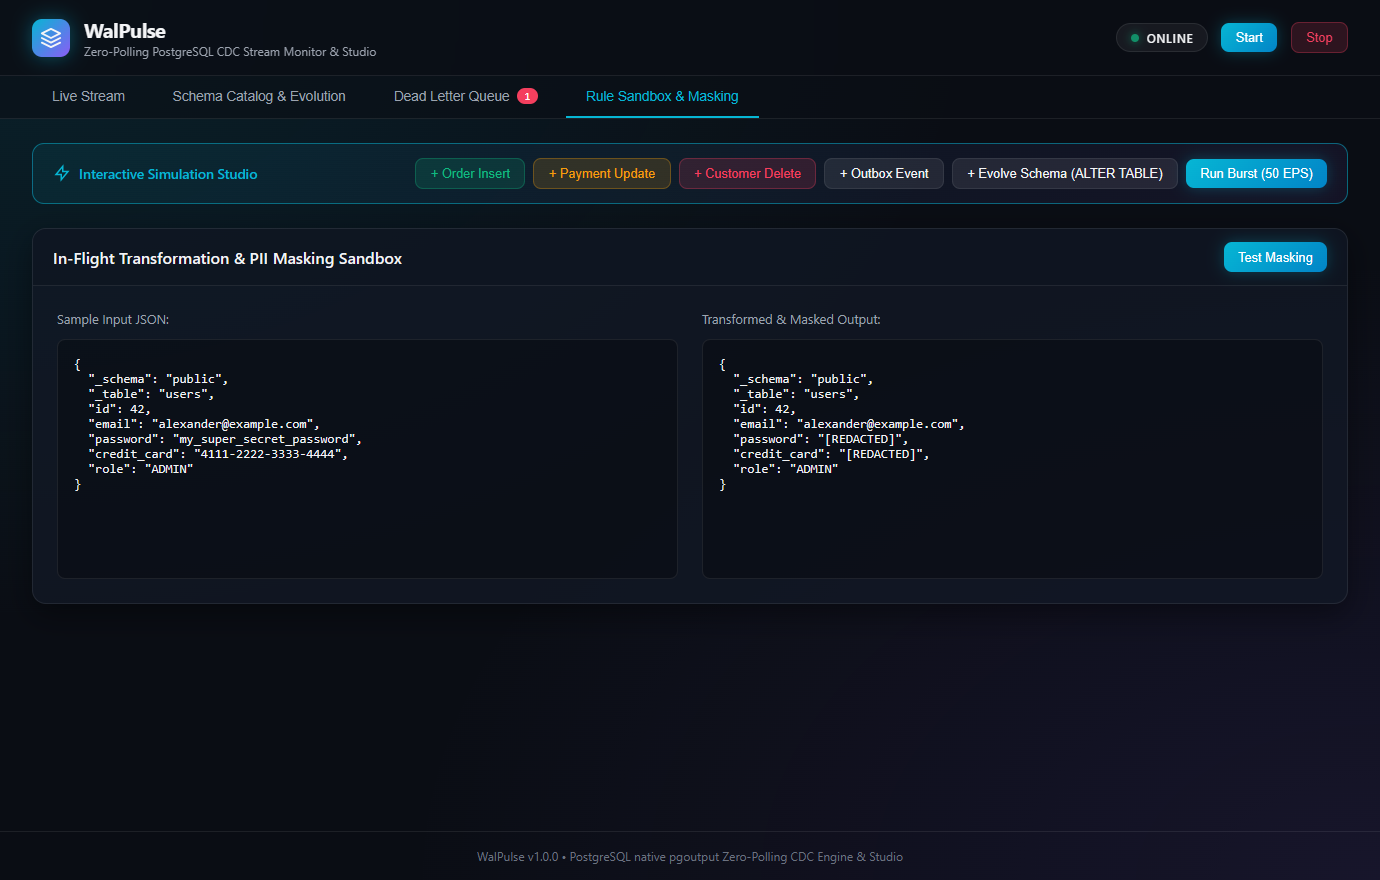The image size is (1380, 880).
Task: Open the Dead Letter Queue tab
Action: coord(466,96)
